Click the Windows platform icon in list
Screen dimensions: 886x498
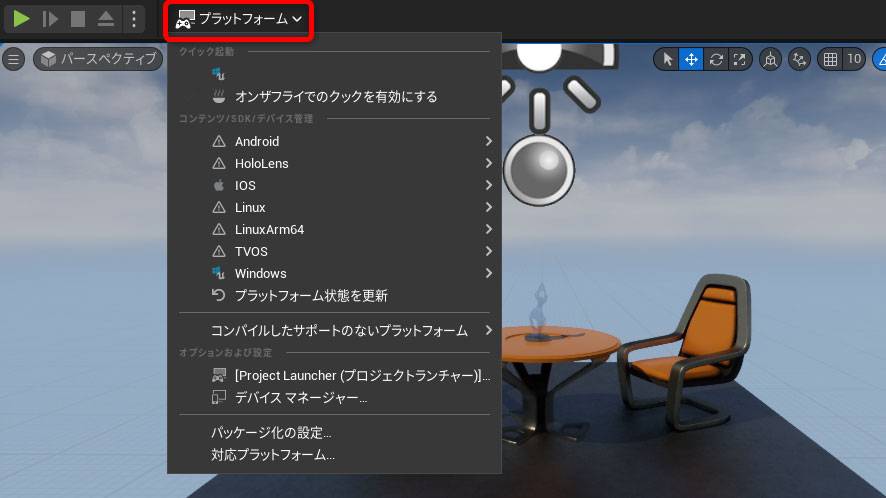pos(219,273)
